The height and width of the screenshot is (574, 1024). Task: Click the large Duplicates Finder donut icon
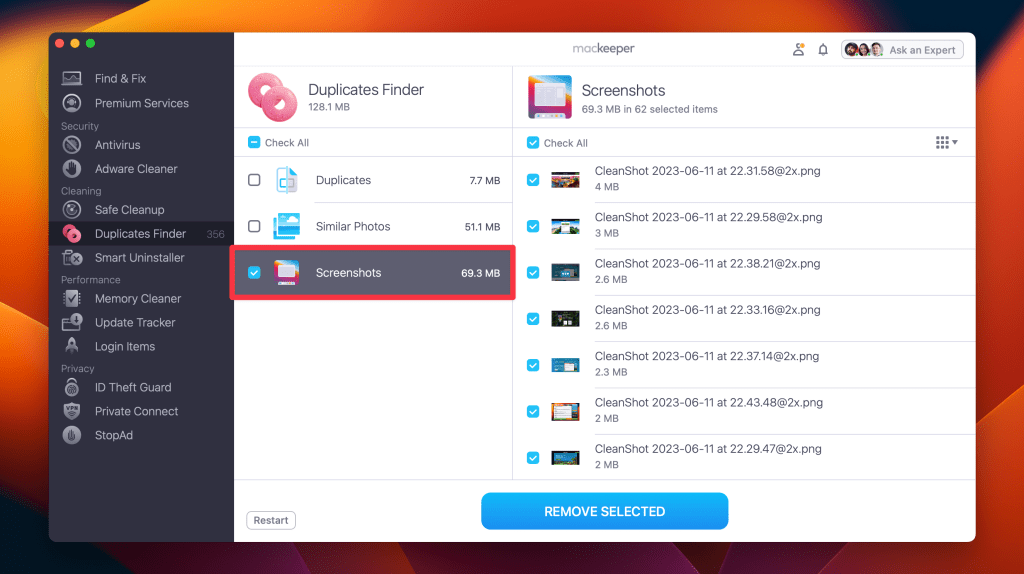coord(272,97)
